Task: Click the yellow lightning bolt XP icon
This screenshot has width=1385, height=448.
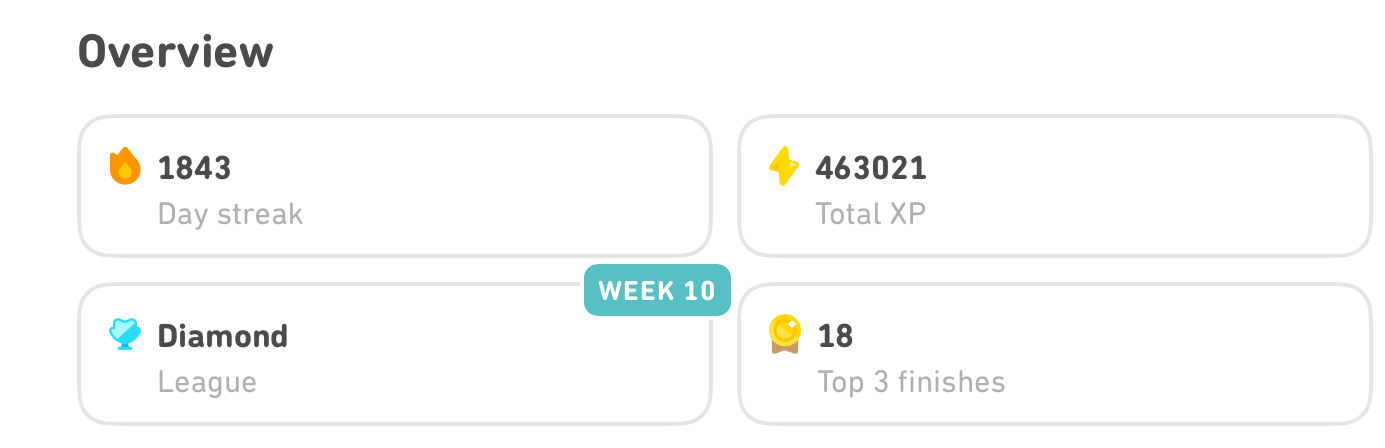Action: (783, 167)
